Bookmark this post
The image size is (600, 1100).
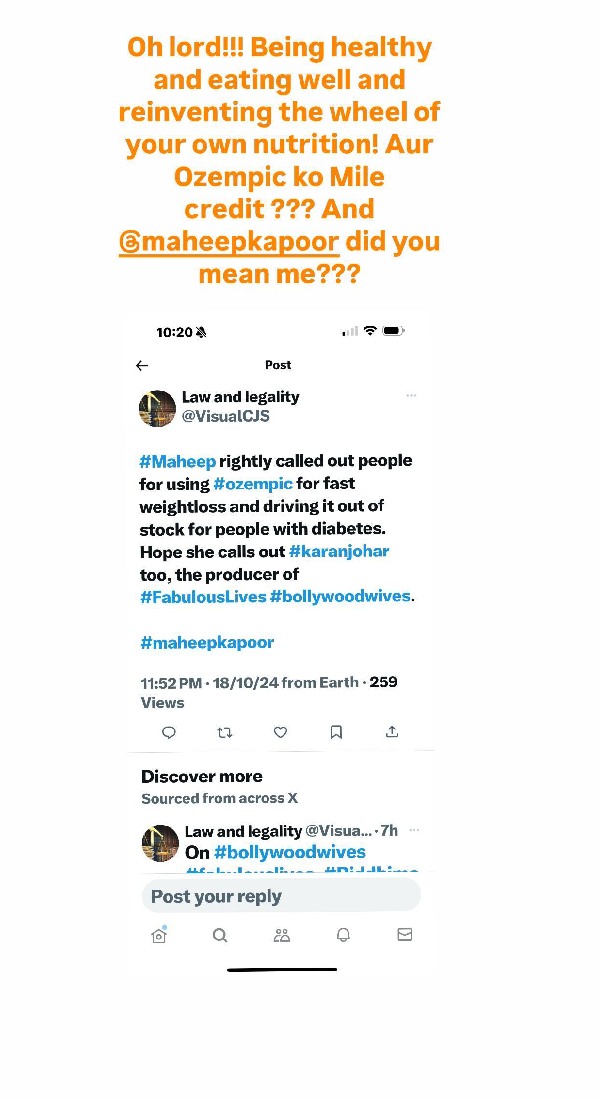coord(337,732)
